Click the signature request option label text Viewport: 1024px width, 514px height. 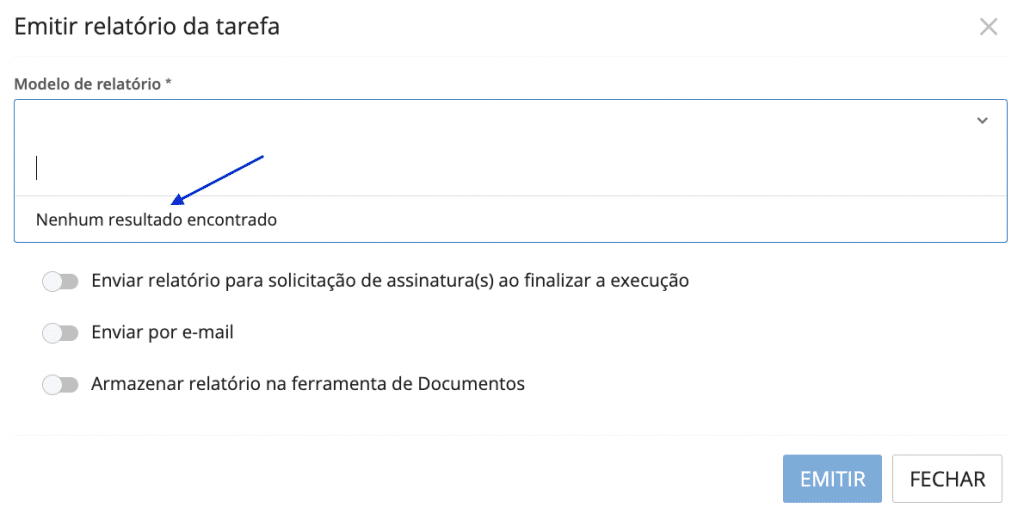tap(390, 281)
